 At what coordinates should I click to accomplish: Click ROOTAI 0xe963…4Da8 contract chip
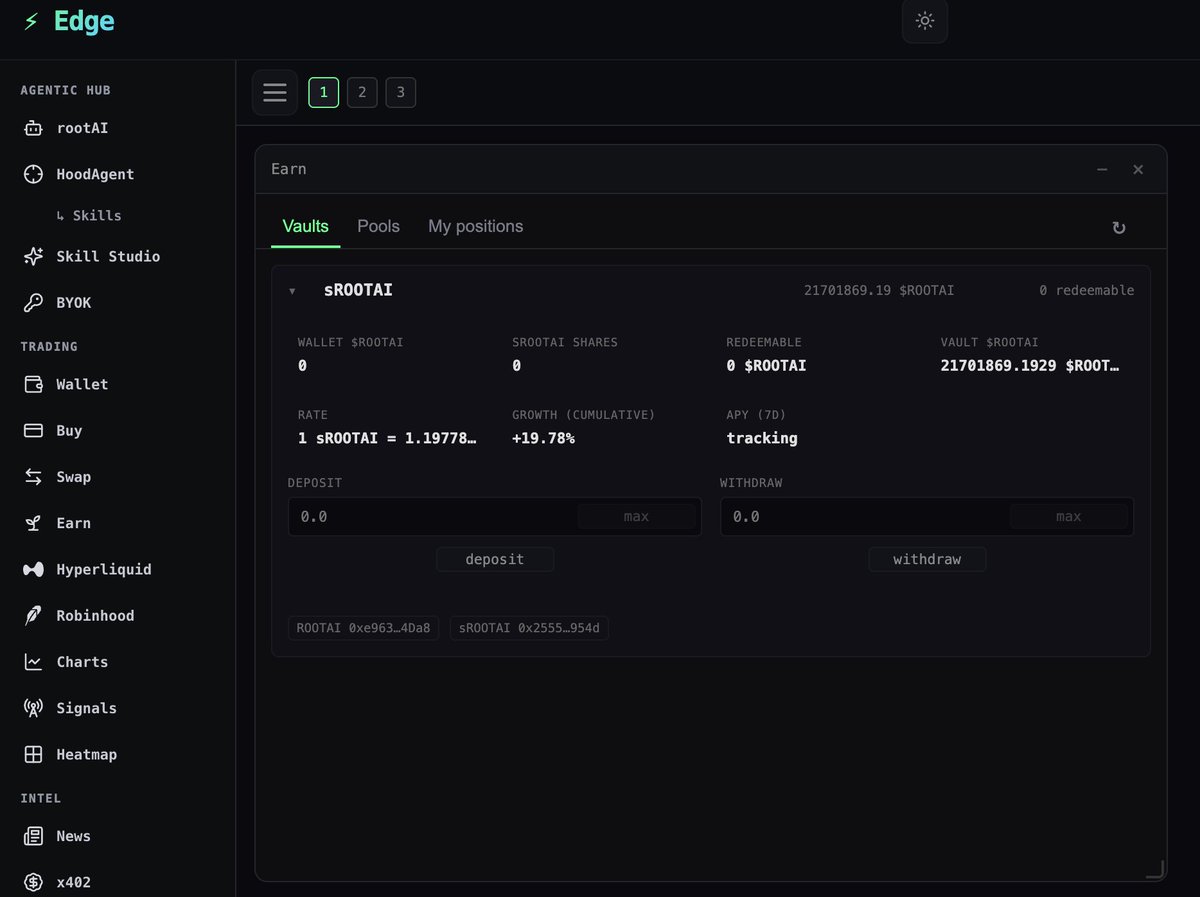[x=364, y=628]
